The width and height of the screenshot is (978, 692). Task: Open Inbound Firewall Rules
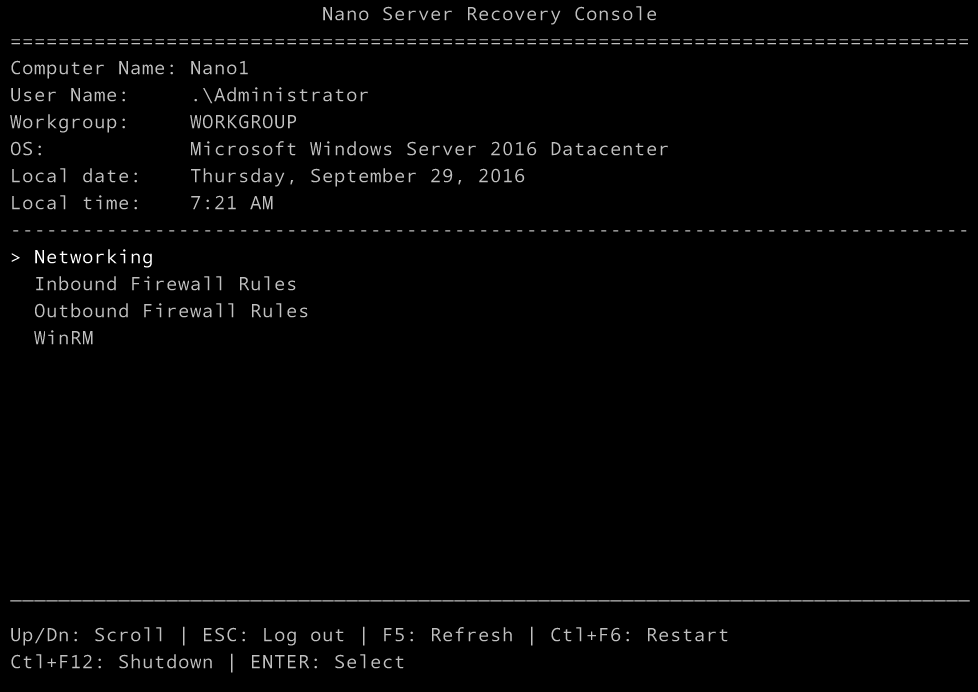point(165,284)
